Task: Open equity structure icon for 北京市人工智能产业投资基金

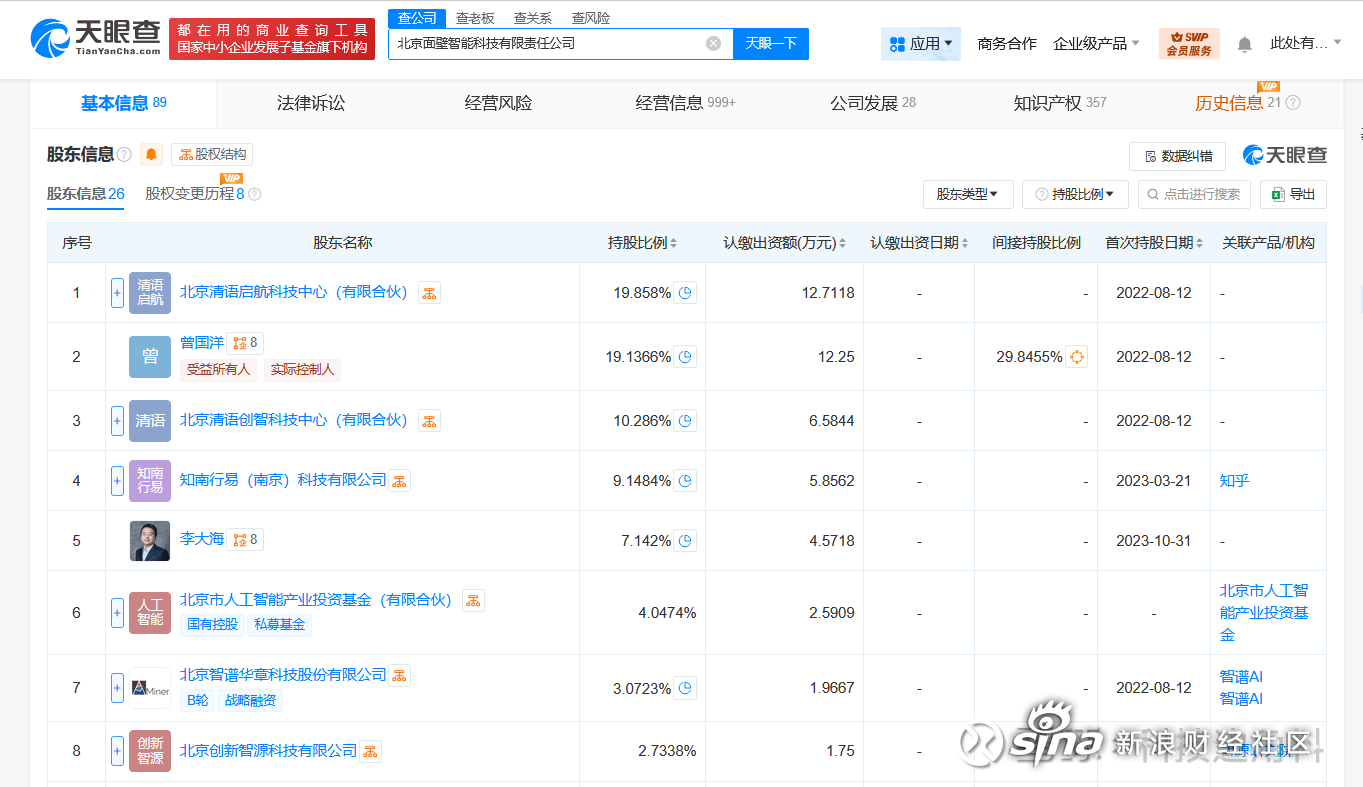Action: pyautogui.click(x=473, y=600)
